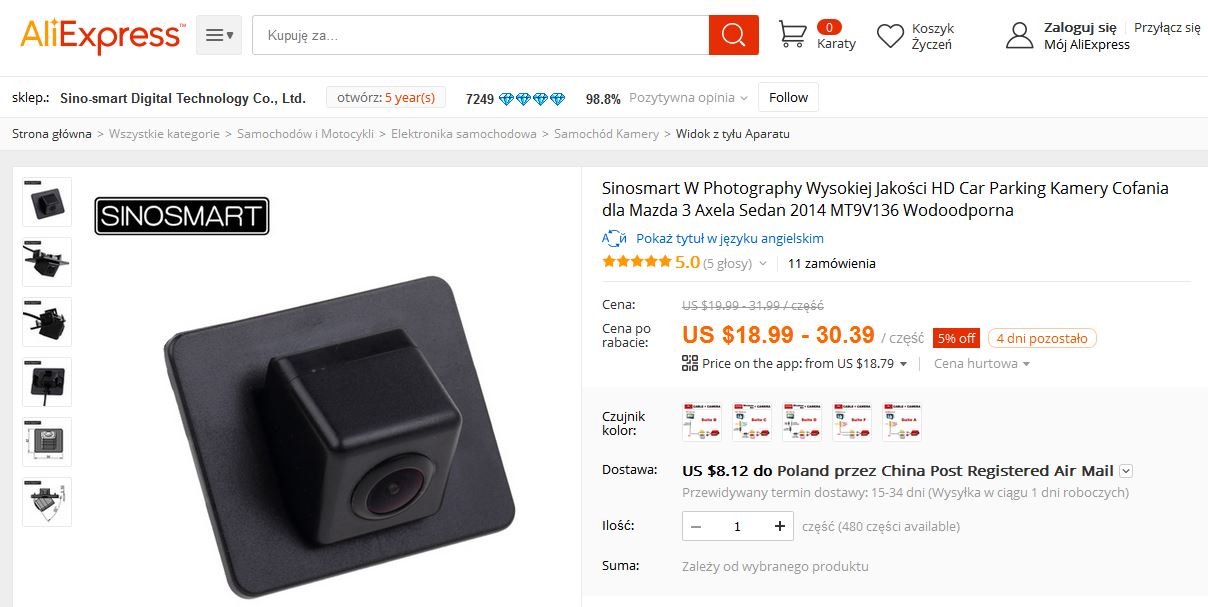Open the categories hamburger menu dropdown
The width and height of the screenshot is (1208, 607).
[219, 36]
